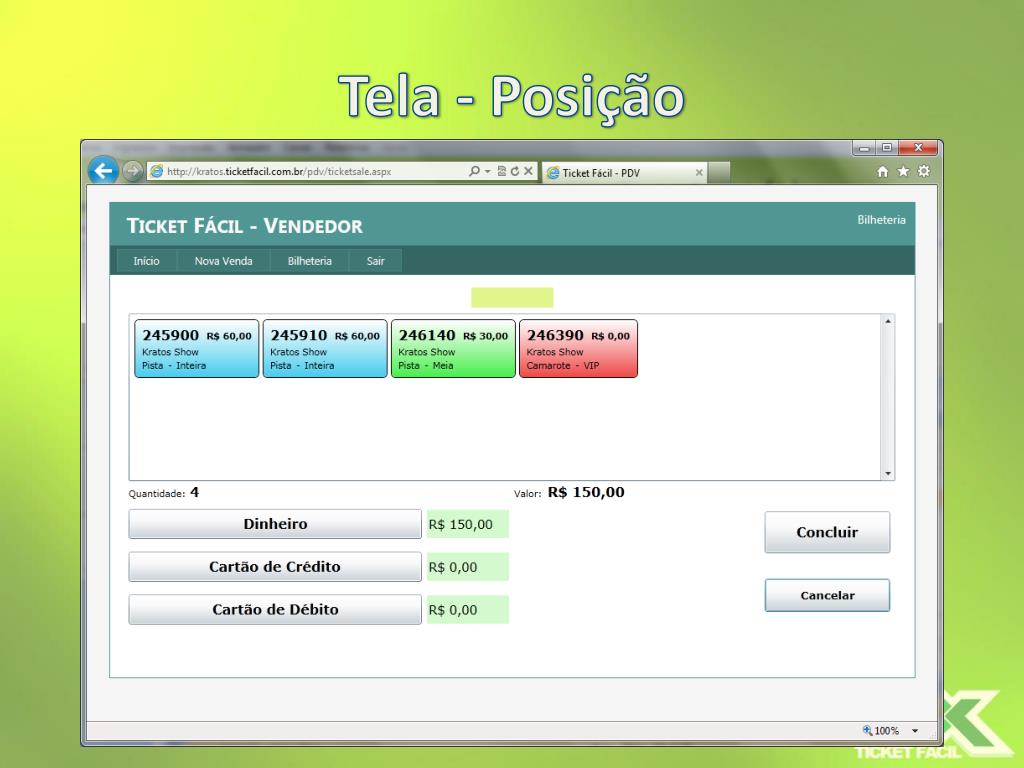This screenshot has height=768, width=1024.
Task: Click the search magnifier in address bar
Action: 475,171
